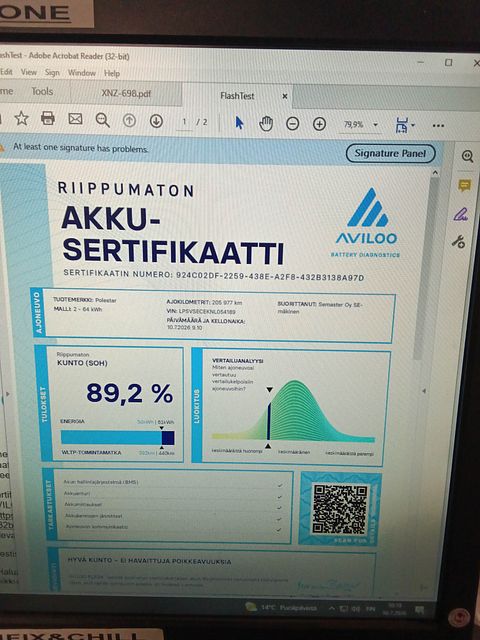Click the 89,2 % SOH value
Screen dimensions: 480x640
click(129, 393)
